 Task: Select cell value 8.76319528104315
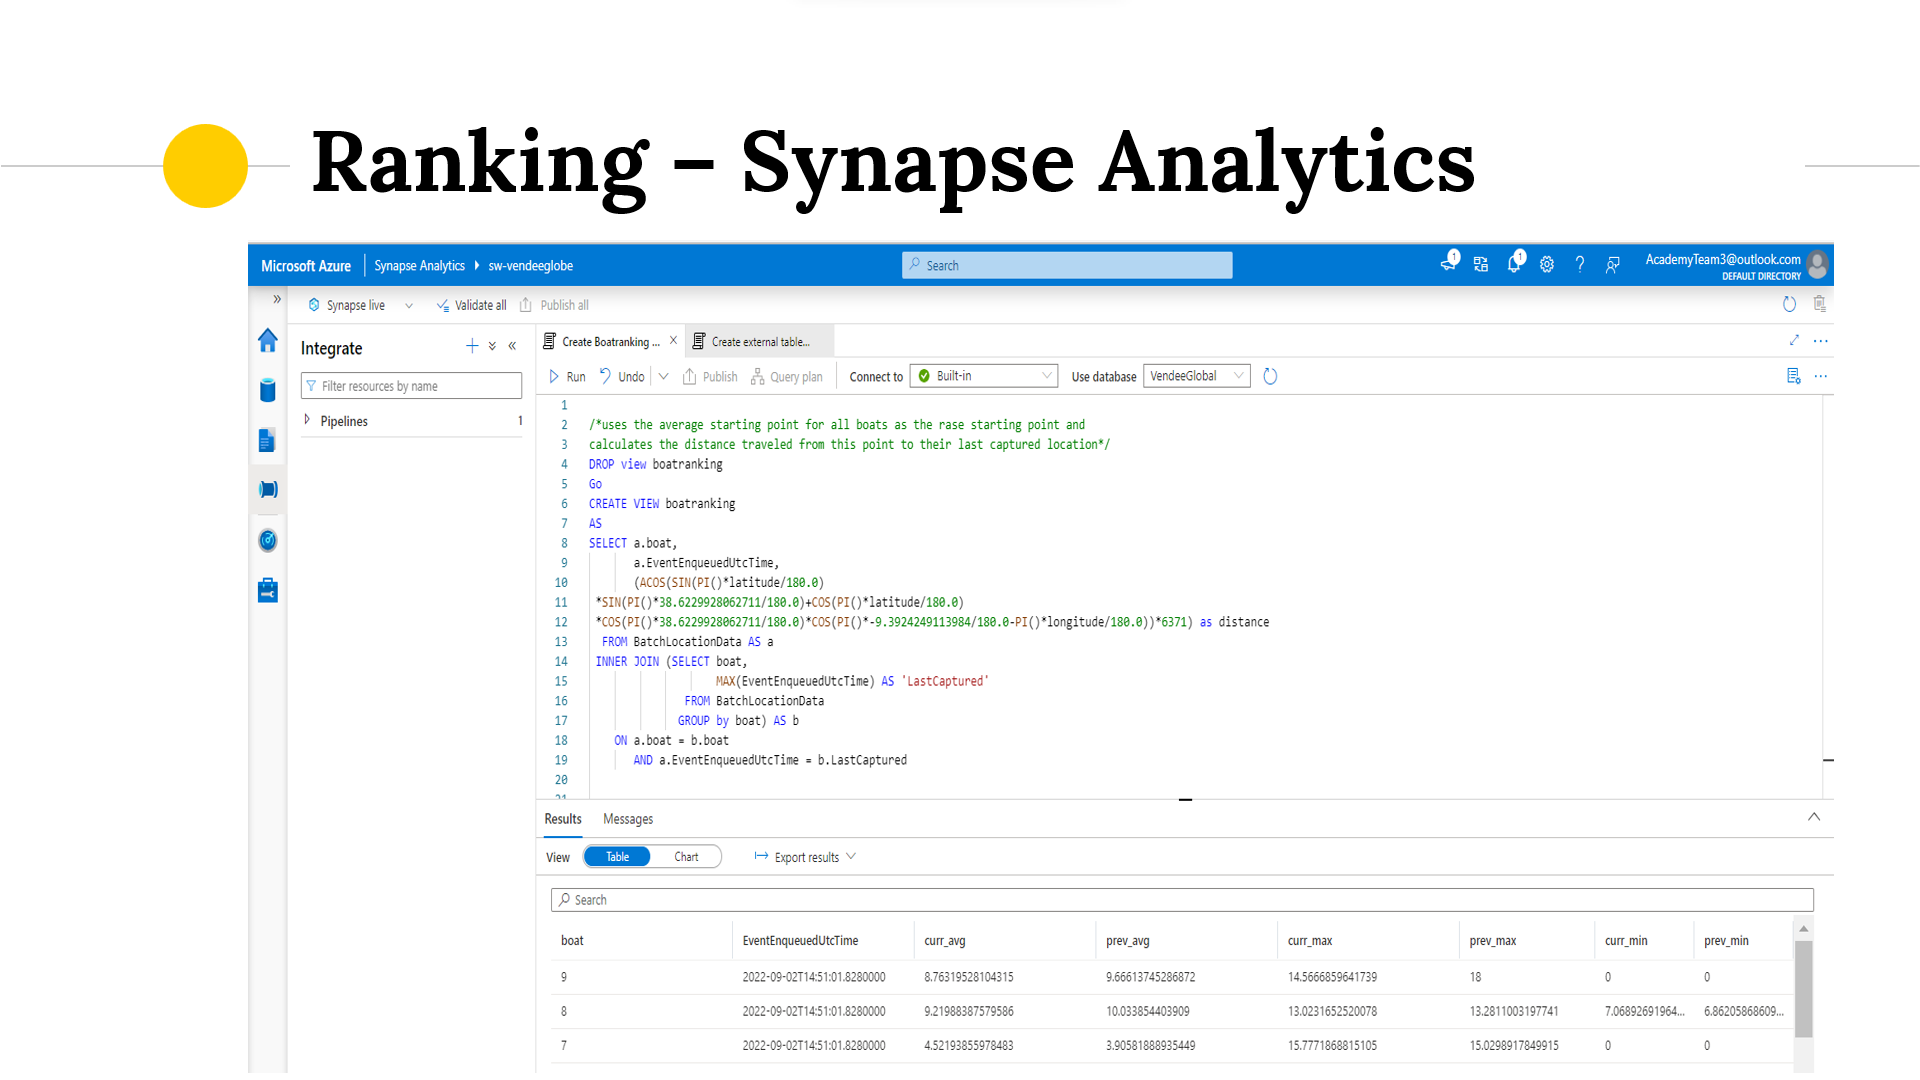click(969, 977)
